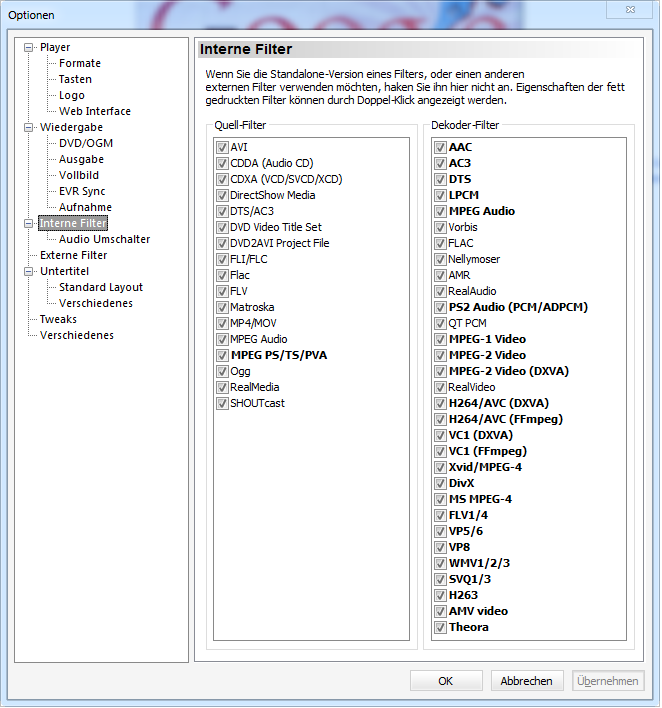Viewport: 662px width, 708px height.
Task: Select 'MS MPEG-4' decoder entry
Action: (x=480, y=499)
